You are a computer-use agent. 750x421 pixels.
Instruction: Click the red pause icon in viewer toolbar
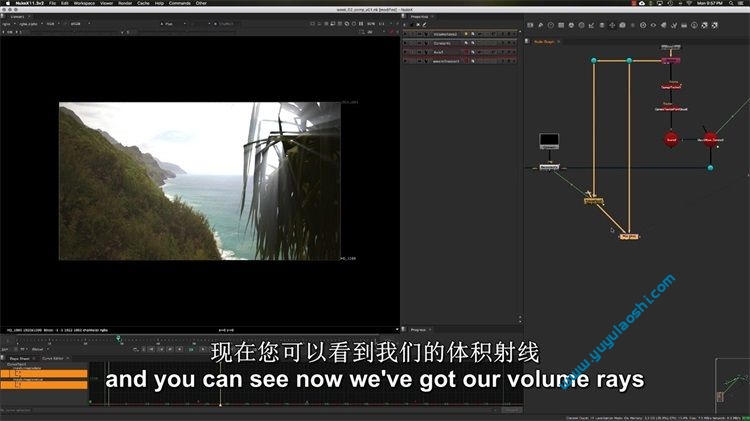tap(392, 32)
